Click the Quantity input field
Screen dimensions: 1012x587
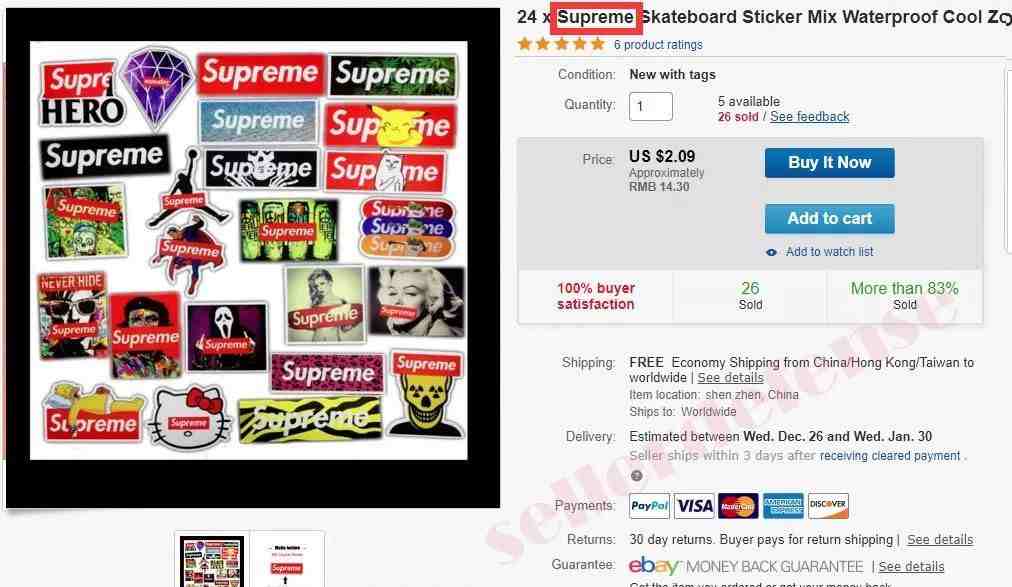pyautogui.click(x=651, y=106)
